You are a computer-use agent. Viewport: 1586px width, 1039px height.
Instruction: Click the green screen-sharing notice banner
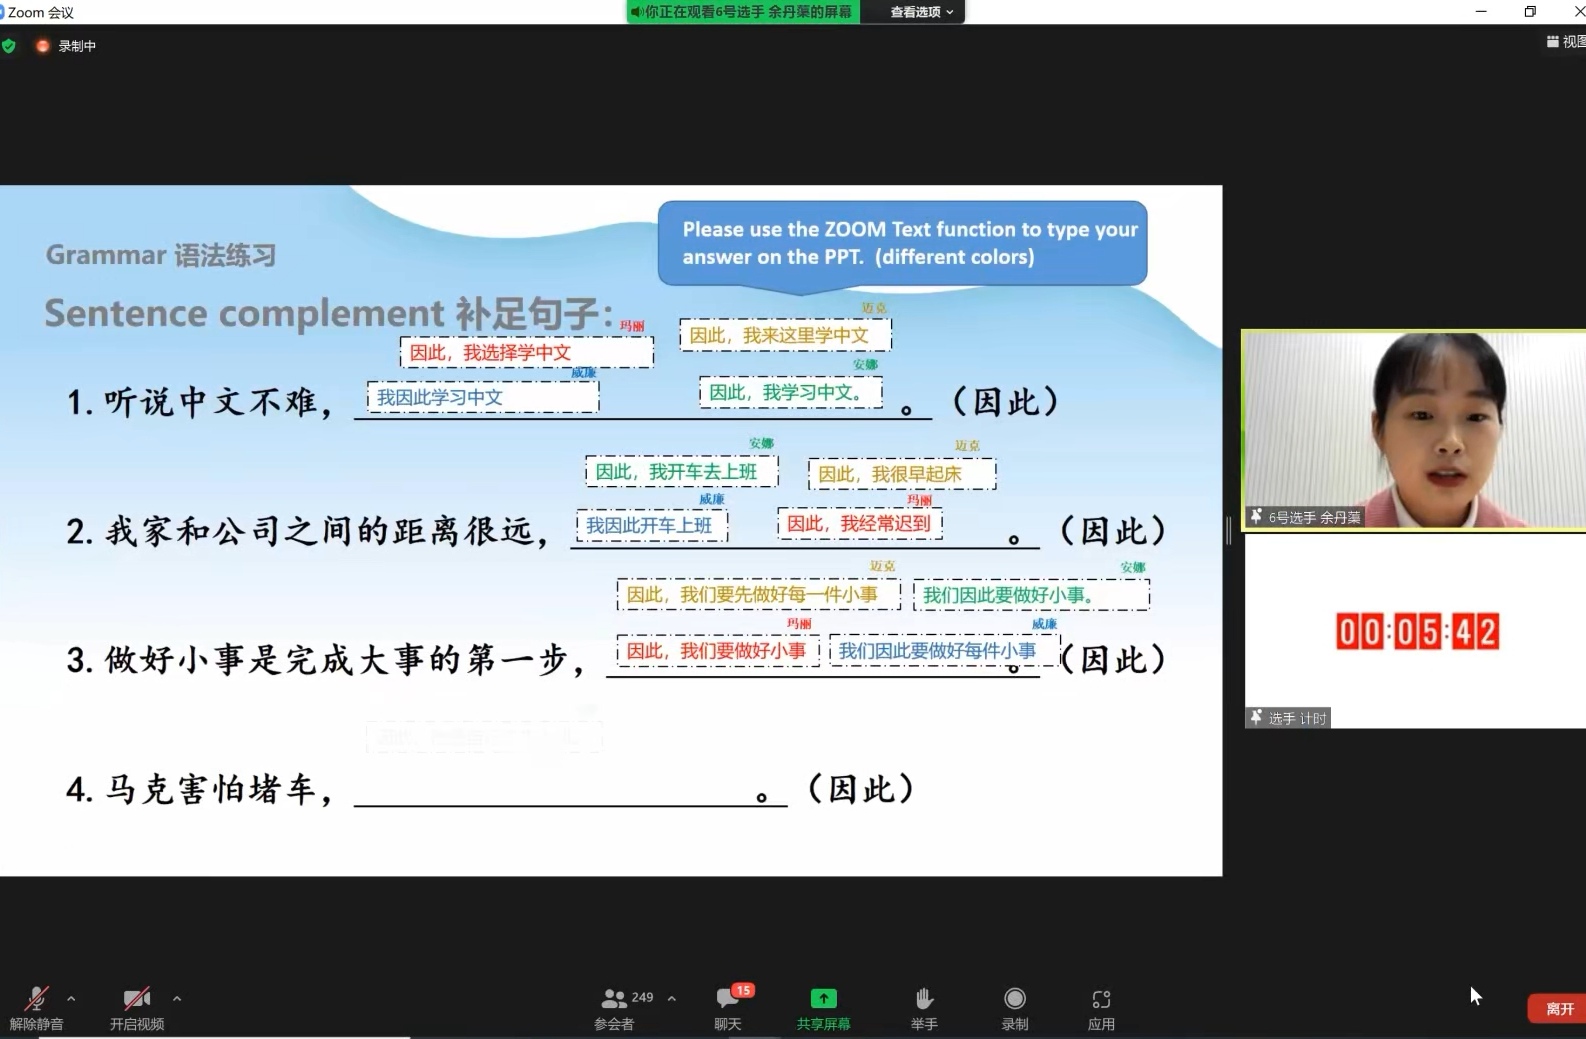click(742, 12)
